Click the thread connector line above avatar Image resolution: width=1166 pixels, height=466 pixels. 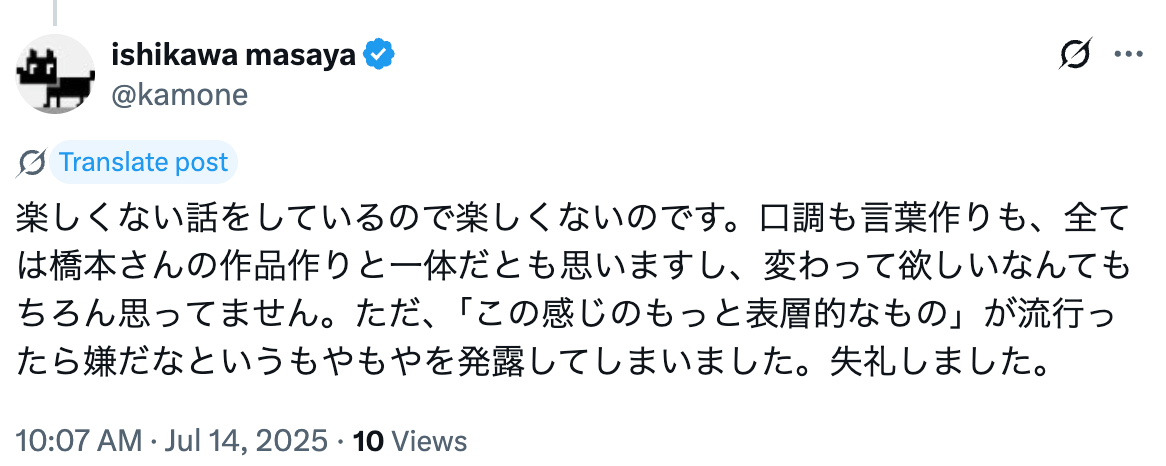point(57,10)
